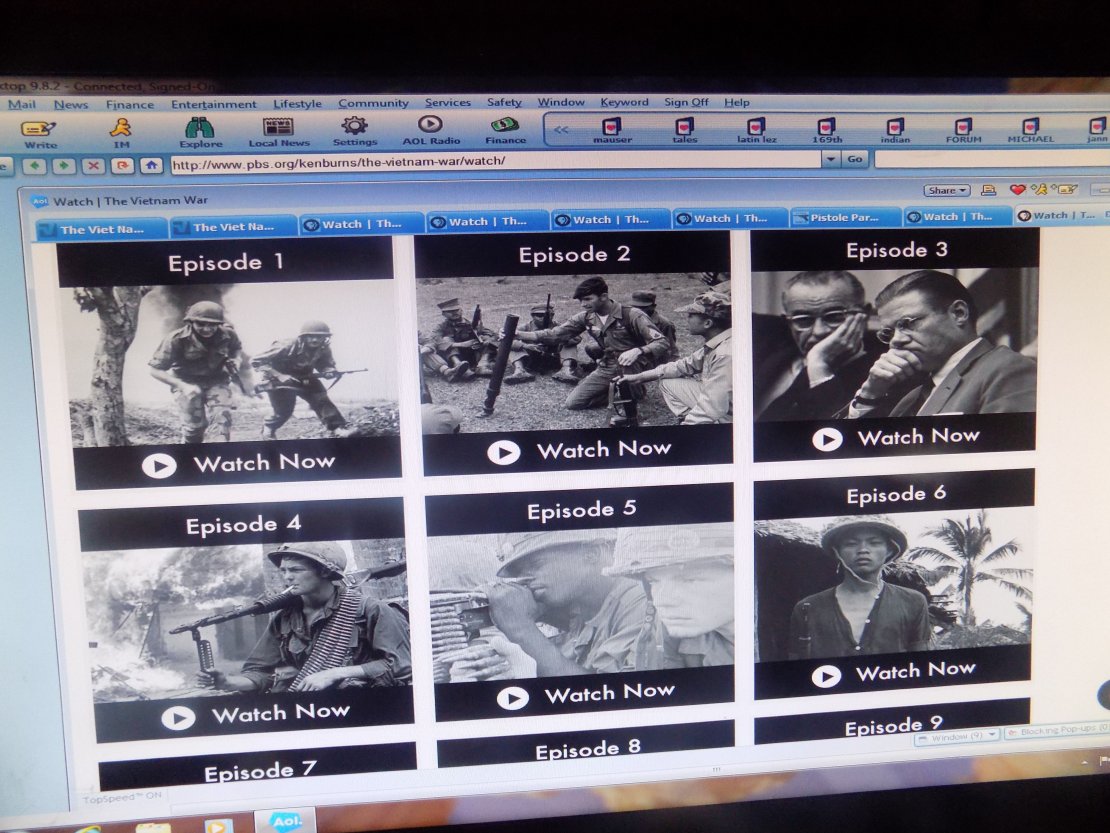Expand the URL address history dropdown arrow
The width and height of the screenshot is (1110, 833).
[x=830, y=160]
